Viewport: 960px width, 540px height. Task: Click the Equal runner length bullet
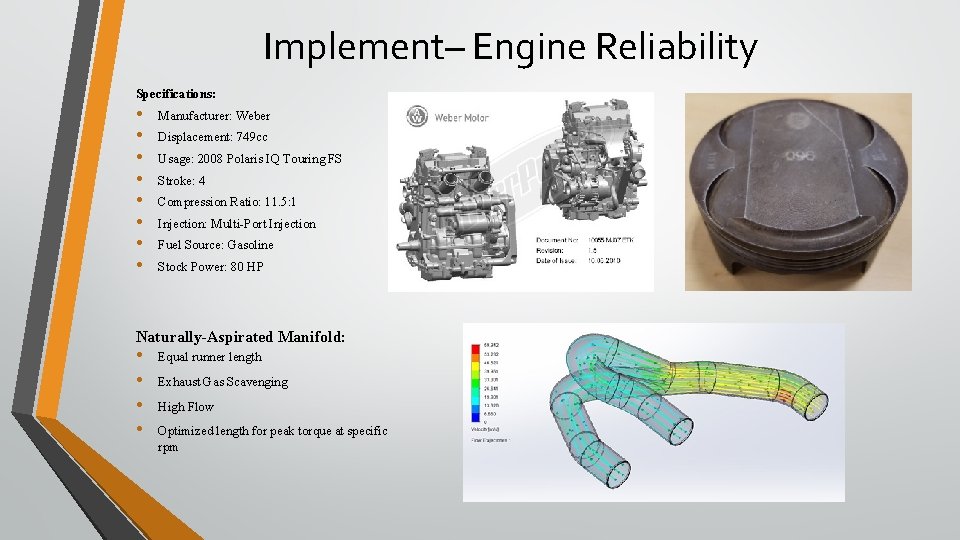pos(209,357)
